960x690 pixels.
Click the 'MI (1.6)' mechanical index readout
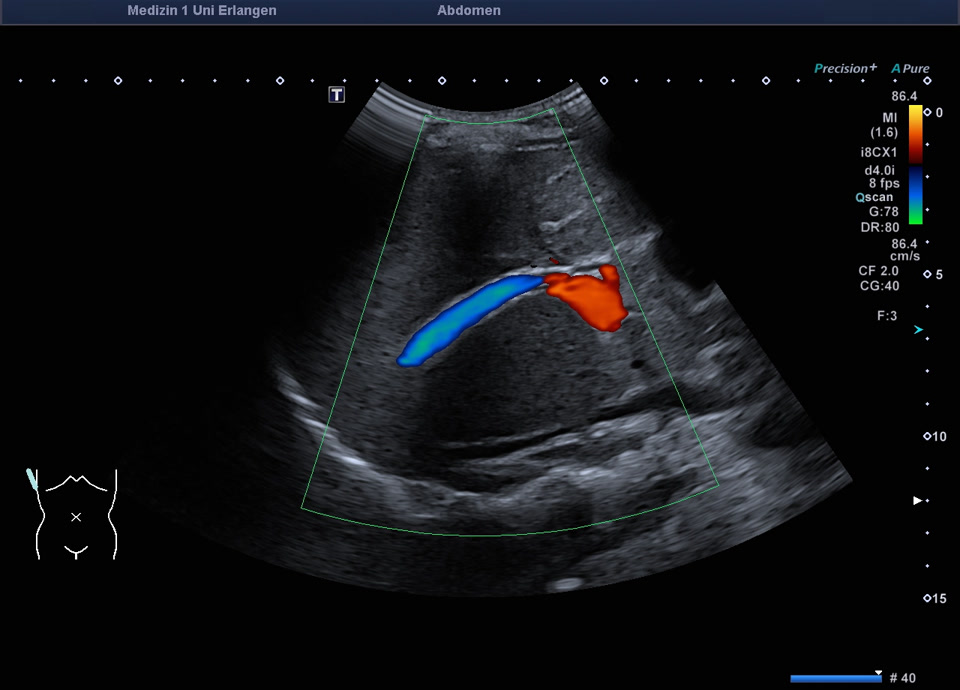pyautogui.click(x=884, y=125)
